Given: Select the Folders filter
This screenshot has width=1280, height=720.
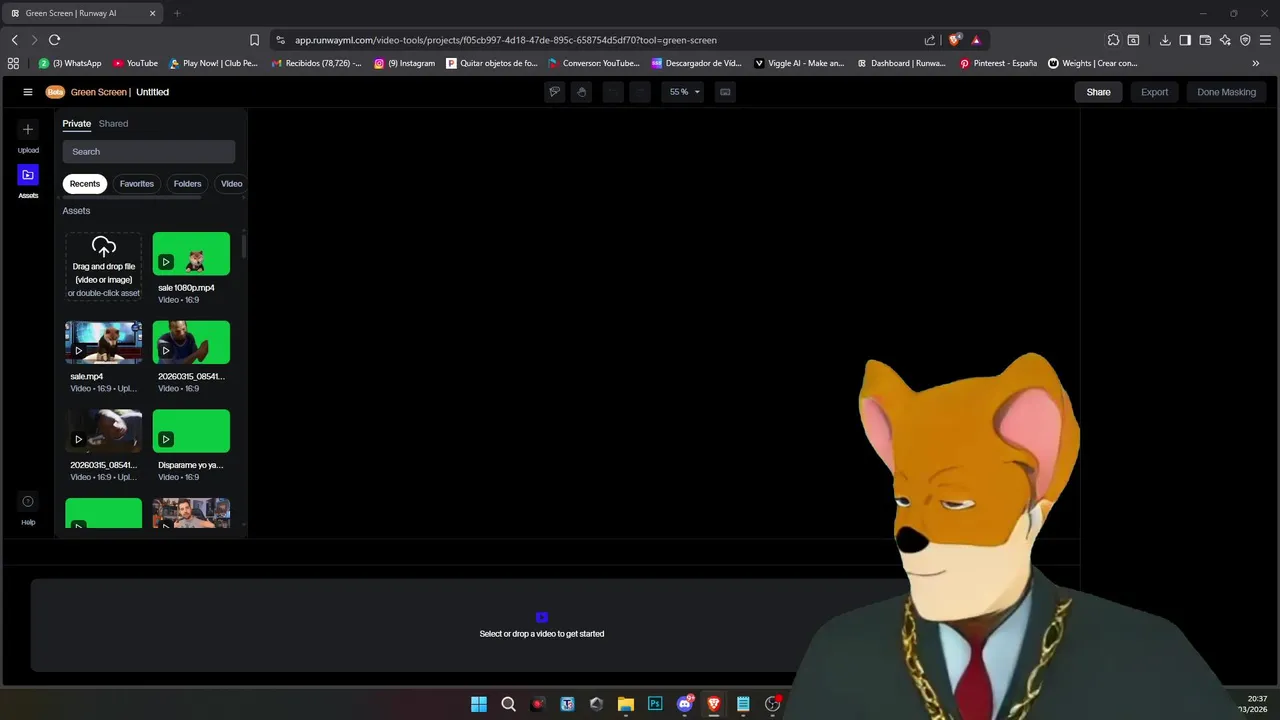Looking at the screenshot, I should click(x=187, y=184).
